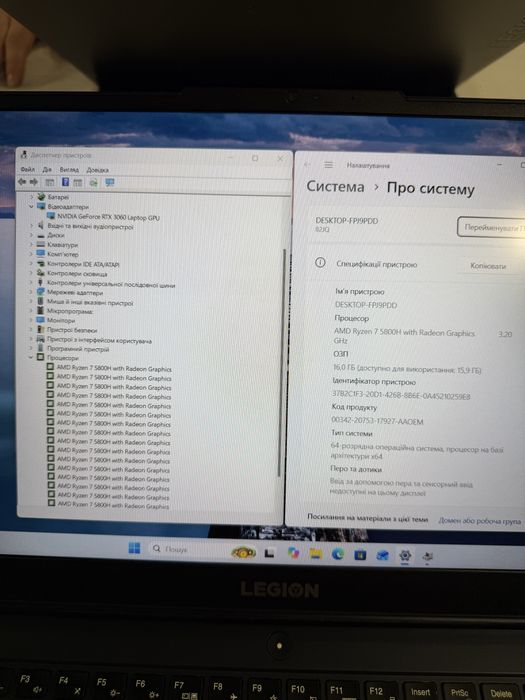Expand Миша й інші вказівні пристрої

[31, 302]
